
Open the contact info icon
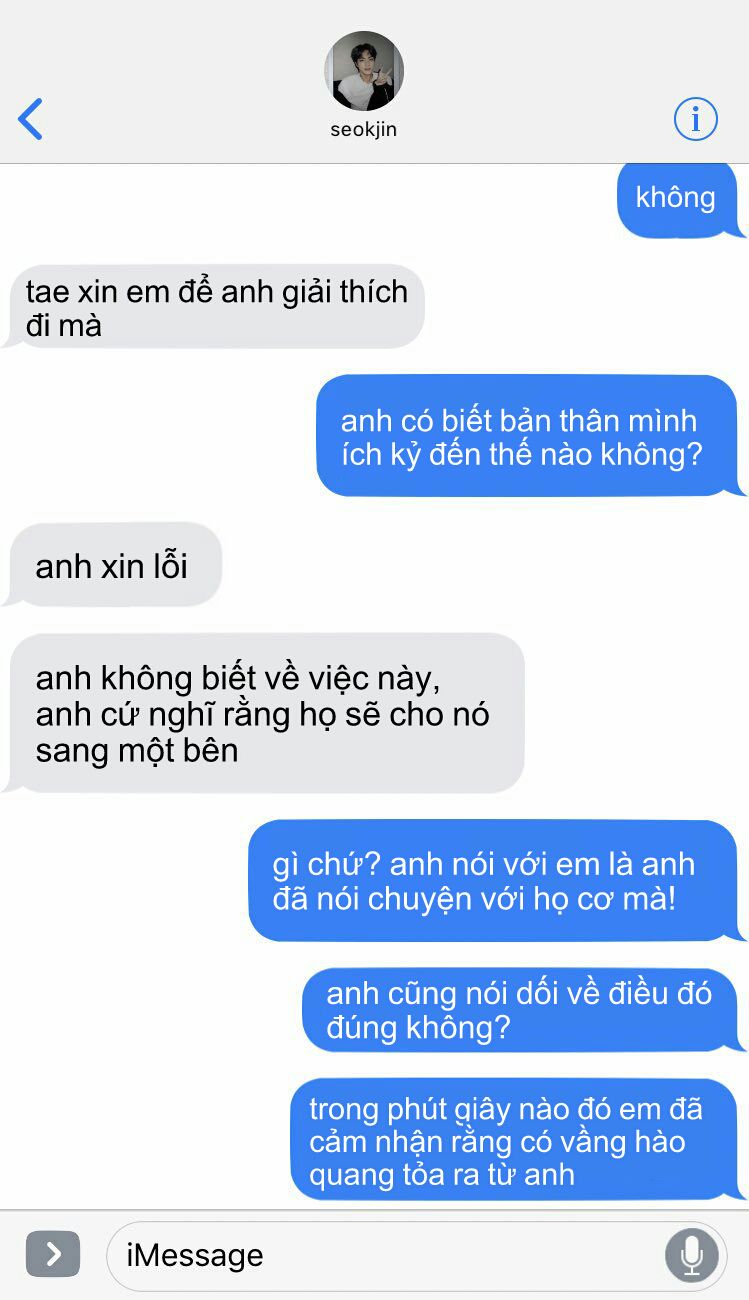[695, 119]
